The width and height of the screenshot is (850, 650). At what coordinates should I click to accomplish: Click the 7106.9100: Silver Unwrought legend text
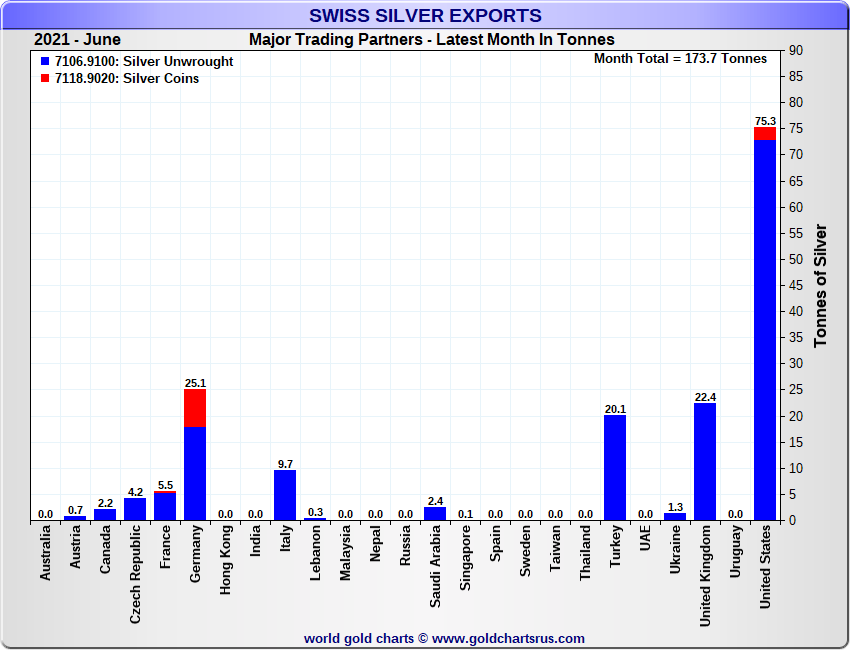coord(144,62)
